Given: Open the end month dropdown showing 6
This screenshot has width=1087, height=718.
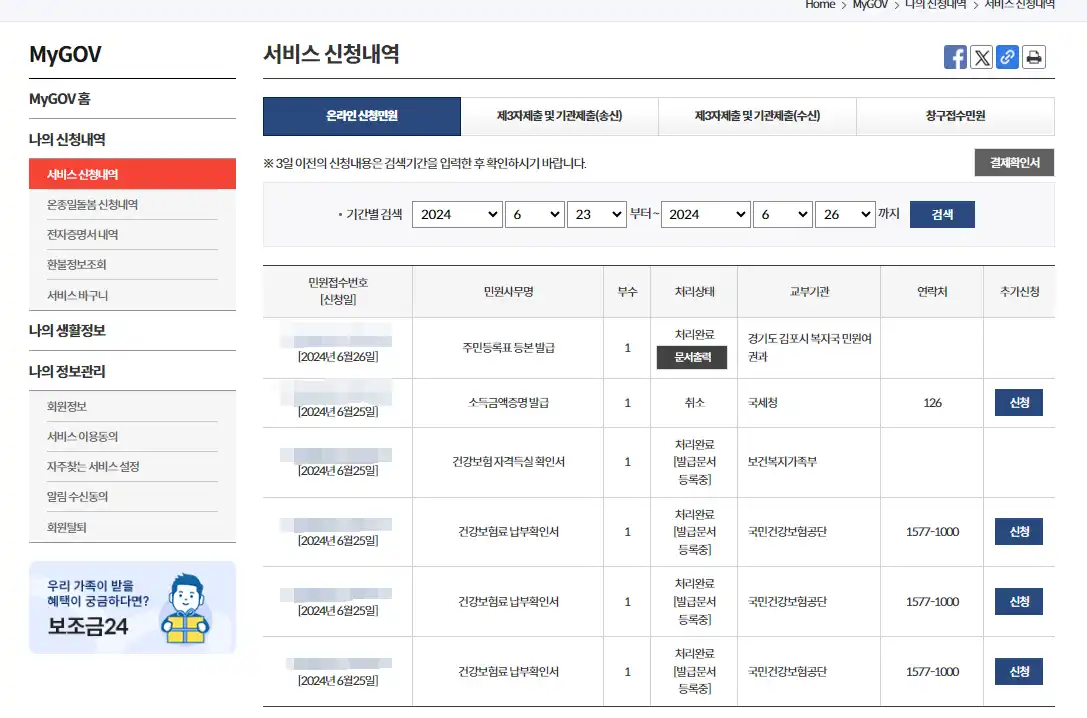Looking at the screenshot, I should tap(783, 213).
